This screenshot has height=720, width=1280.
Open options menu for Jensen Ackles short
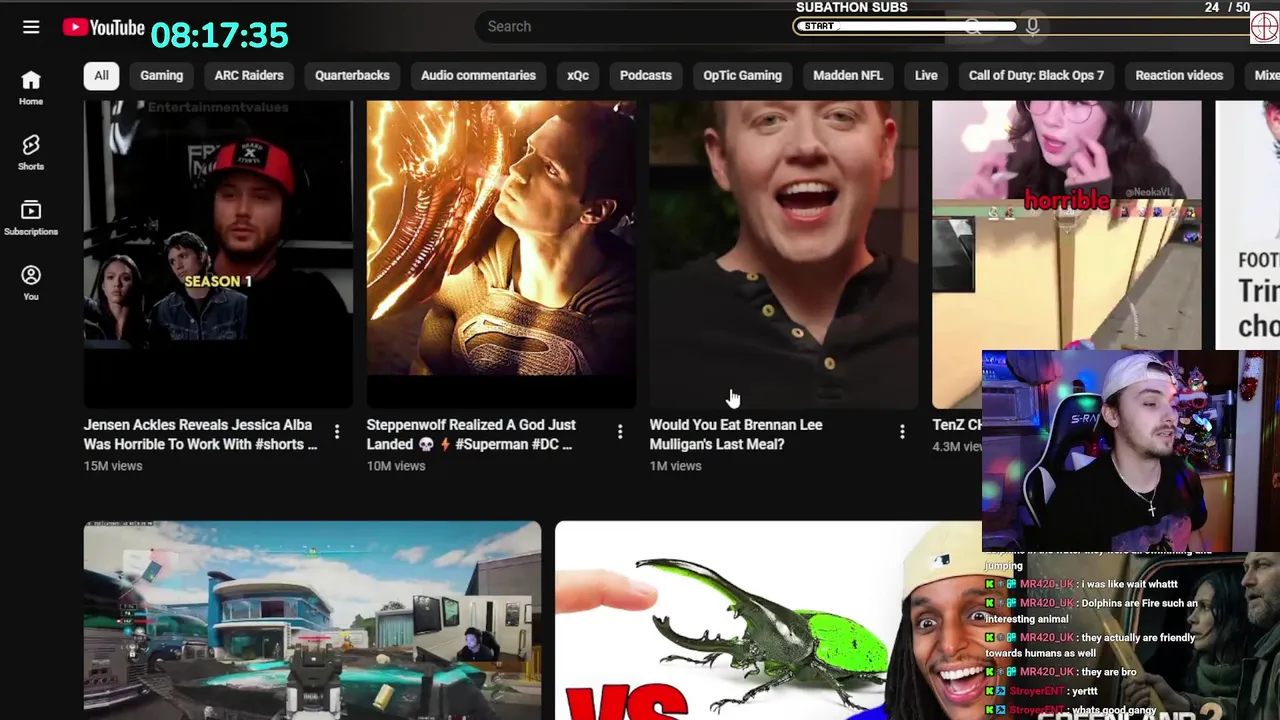coord(337,432)
